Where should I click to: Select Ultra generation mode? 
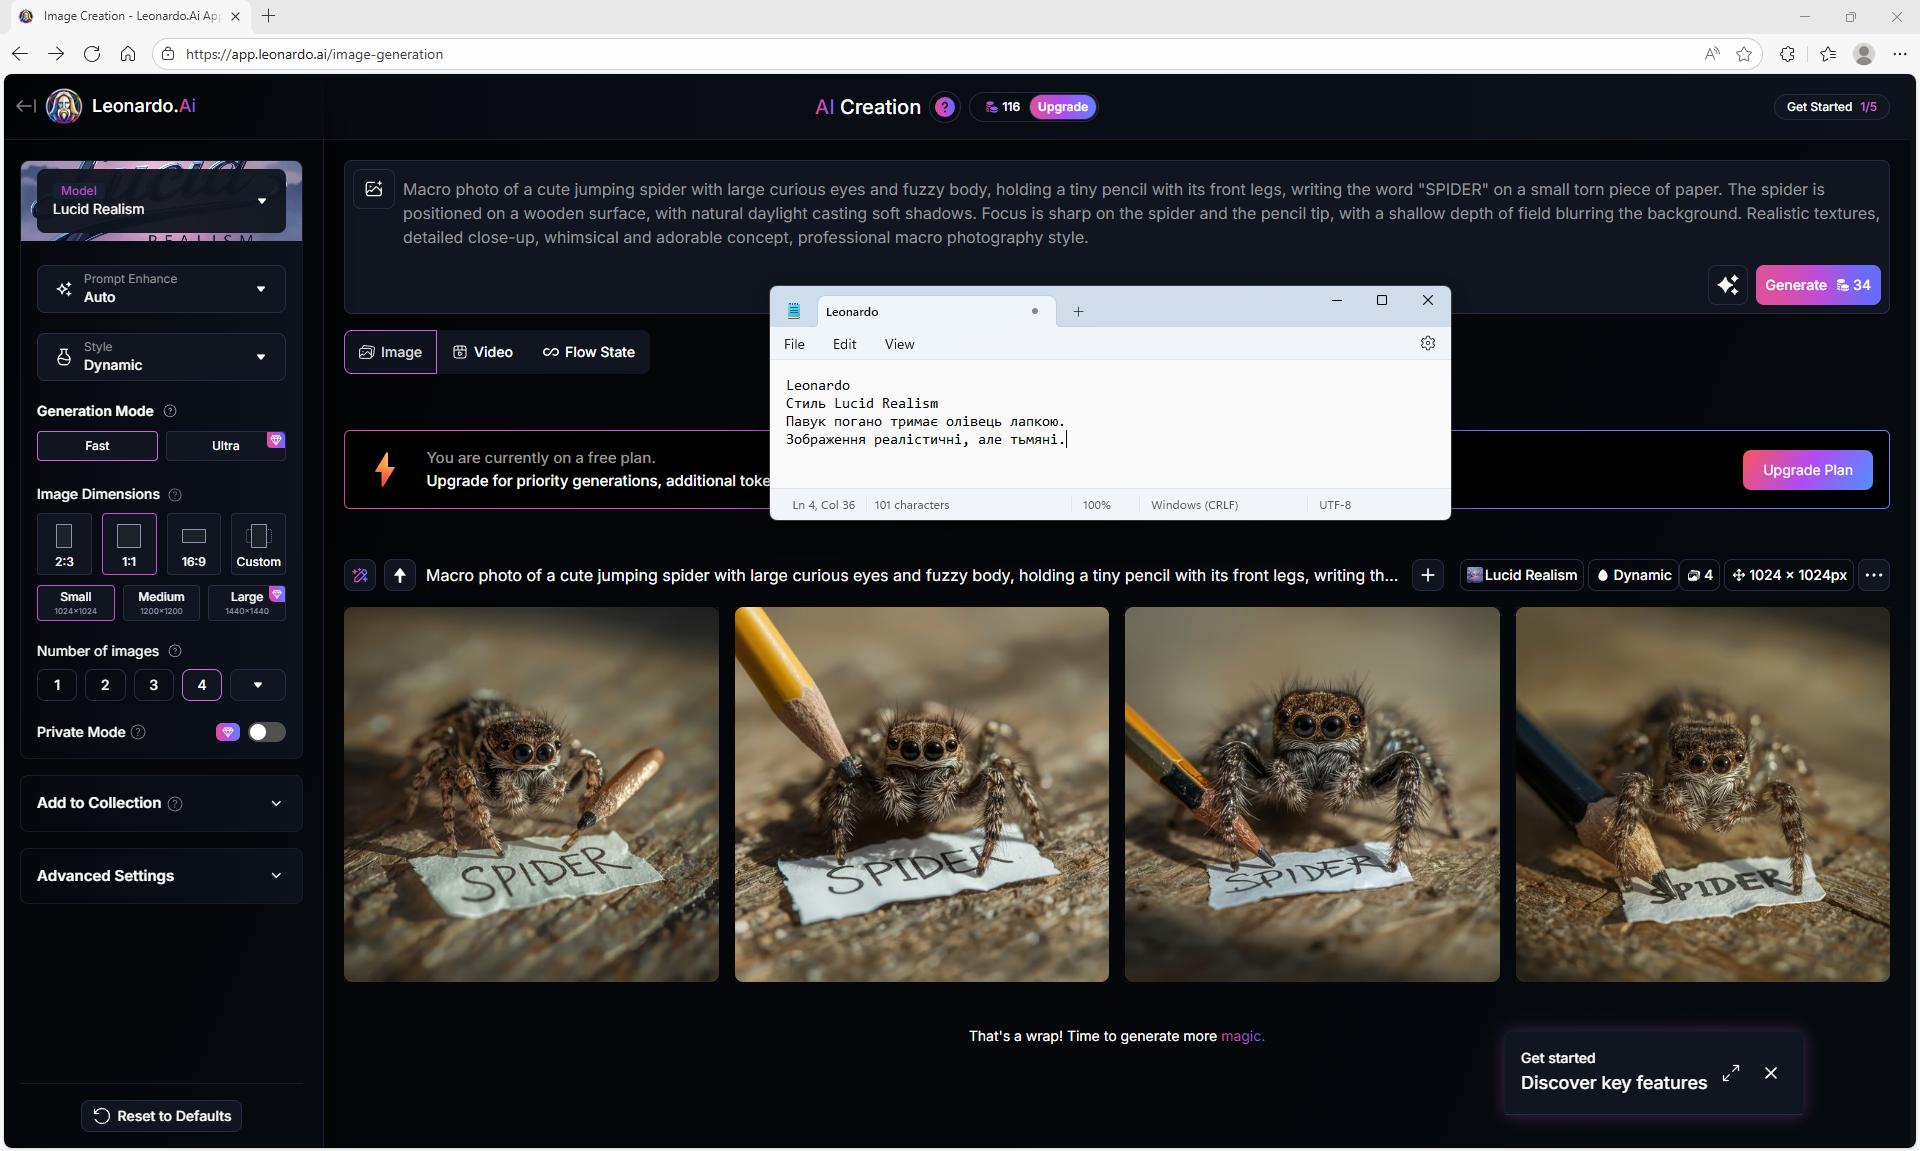pyautogui.click(x=225, y=446)
